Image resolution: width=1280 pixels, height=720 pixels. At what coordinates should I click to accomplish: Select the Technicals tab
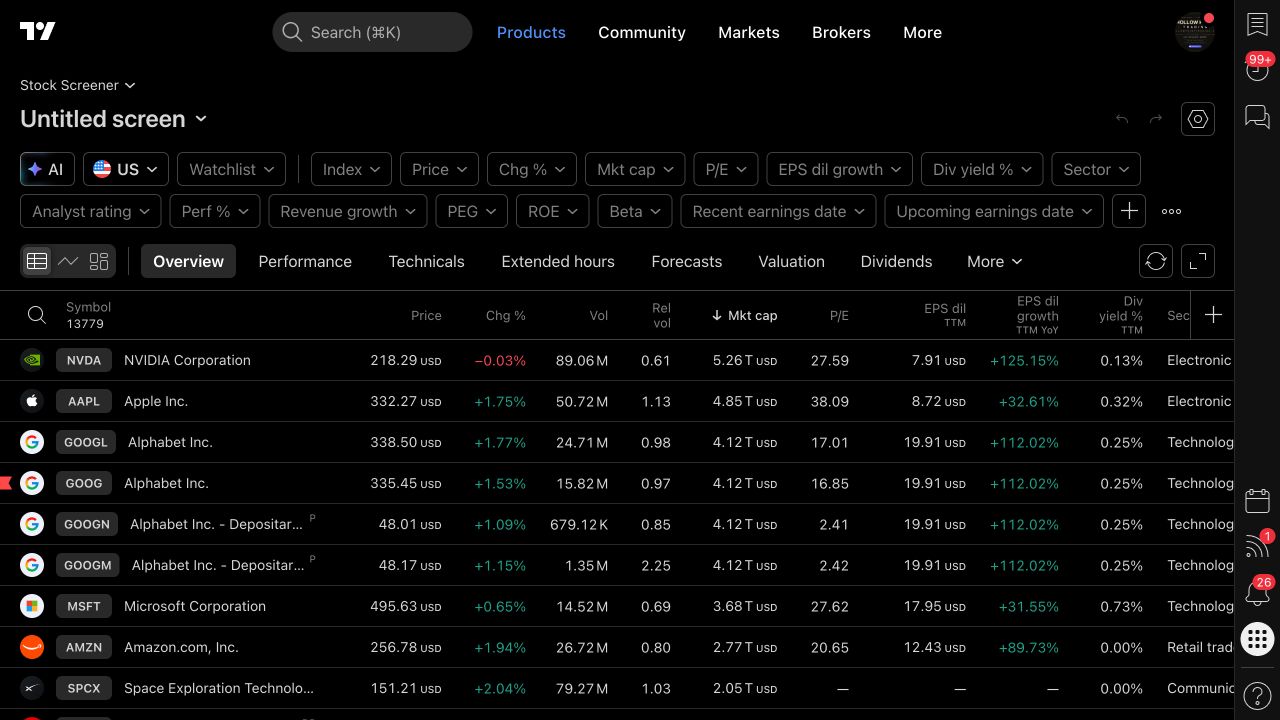[426, 261]
